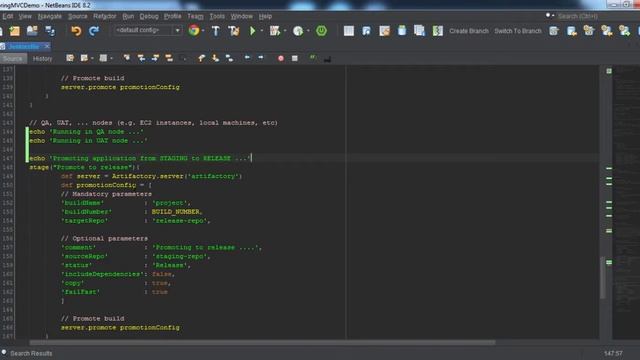Click the Uncomment icon in editor toolbar
Viewport: 640px width, 360px height.
pyautogui.click(x=327, y=59)
